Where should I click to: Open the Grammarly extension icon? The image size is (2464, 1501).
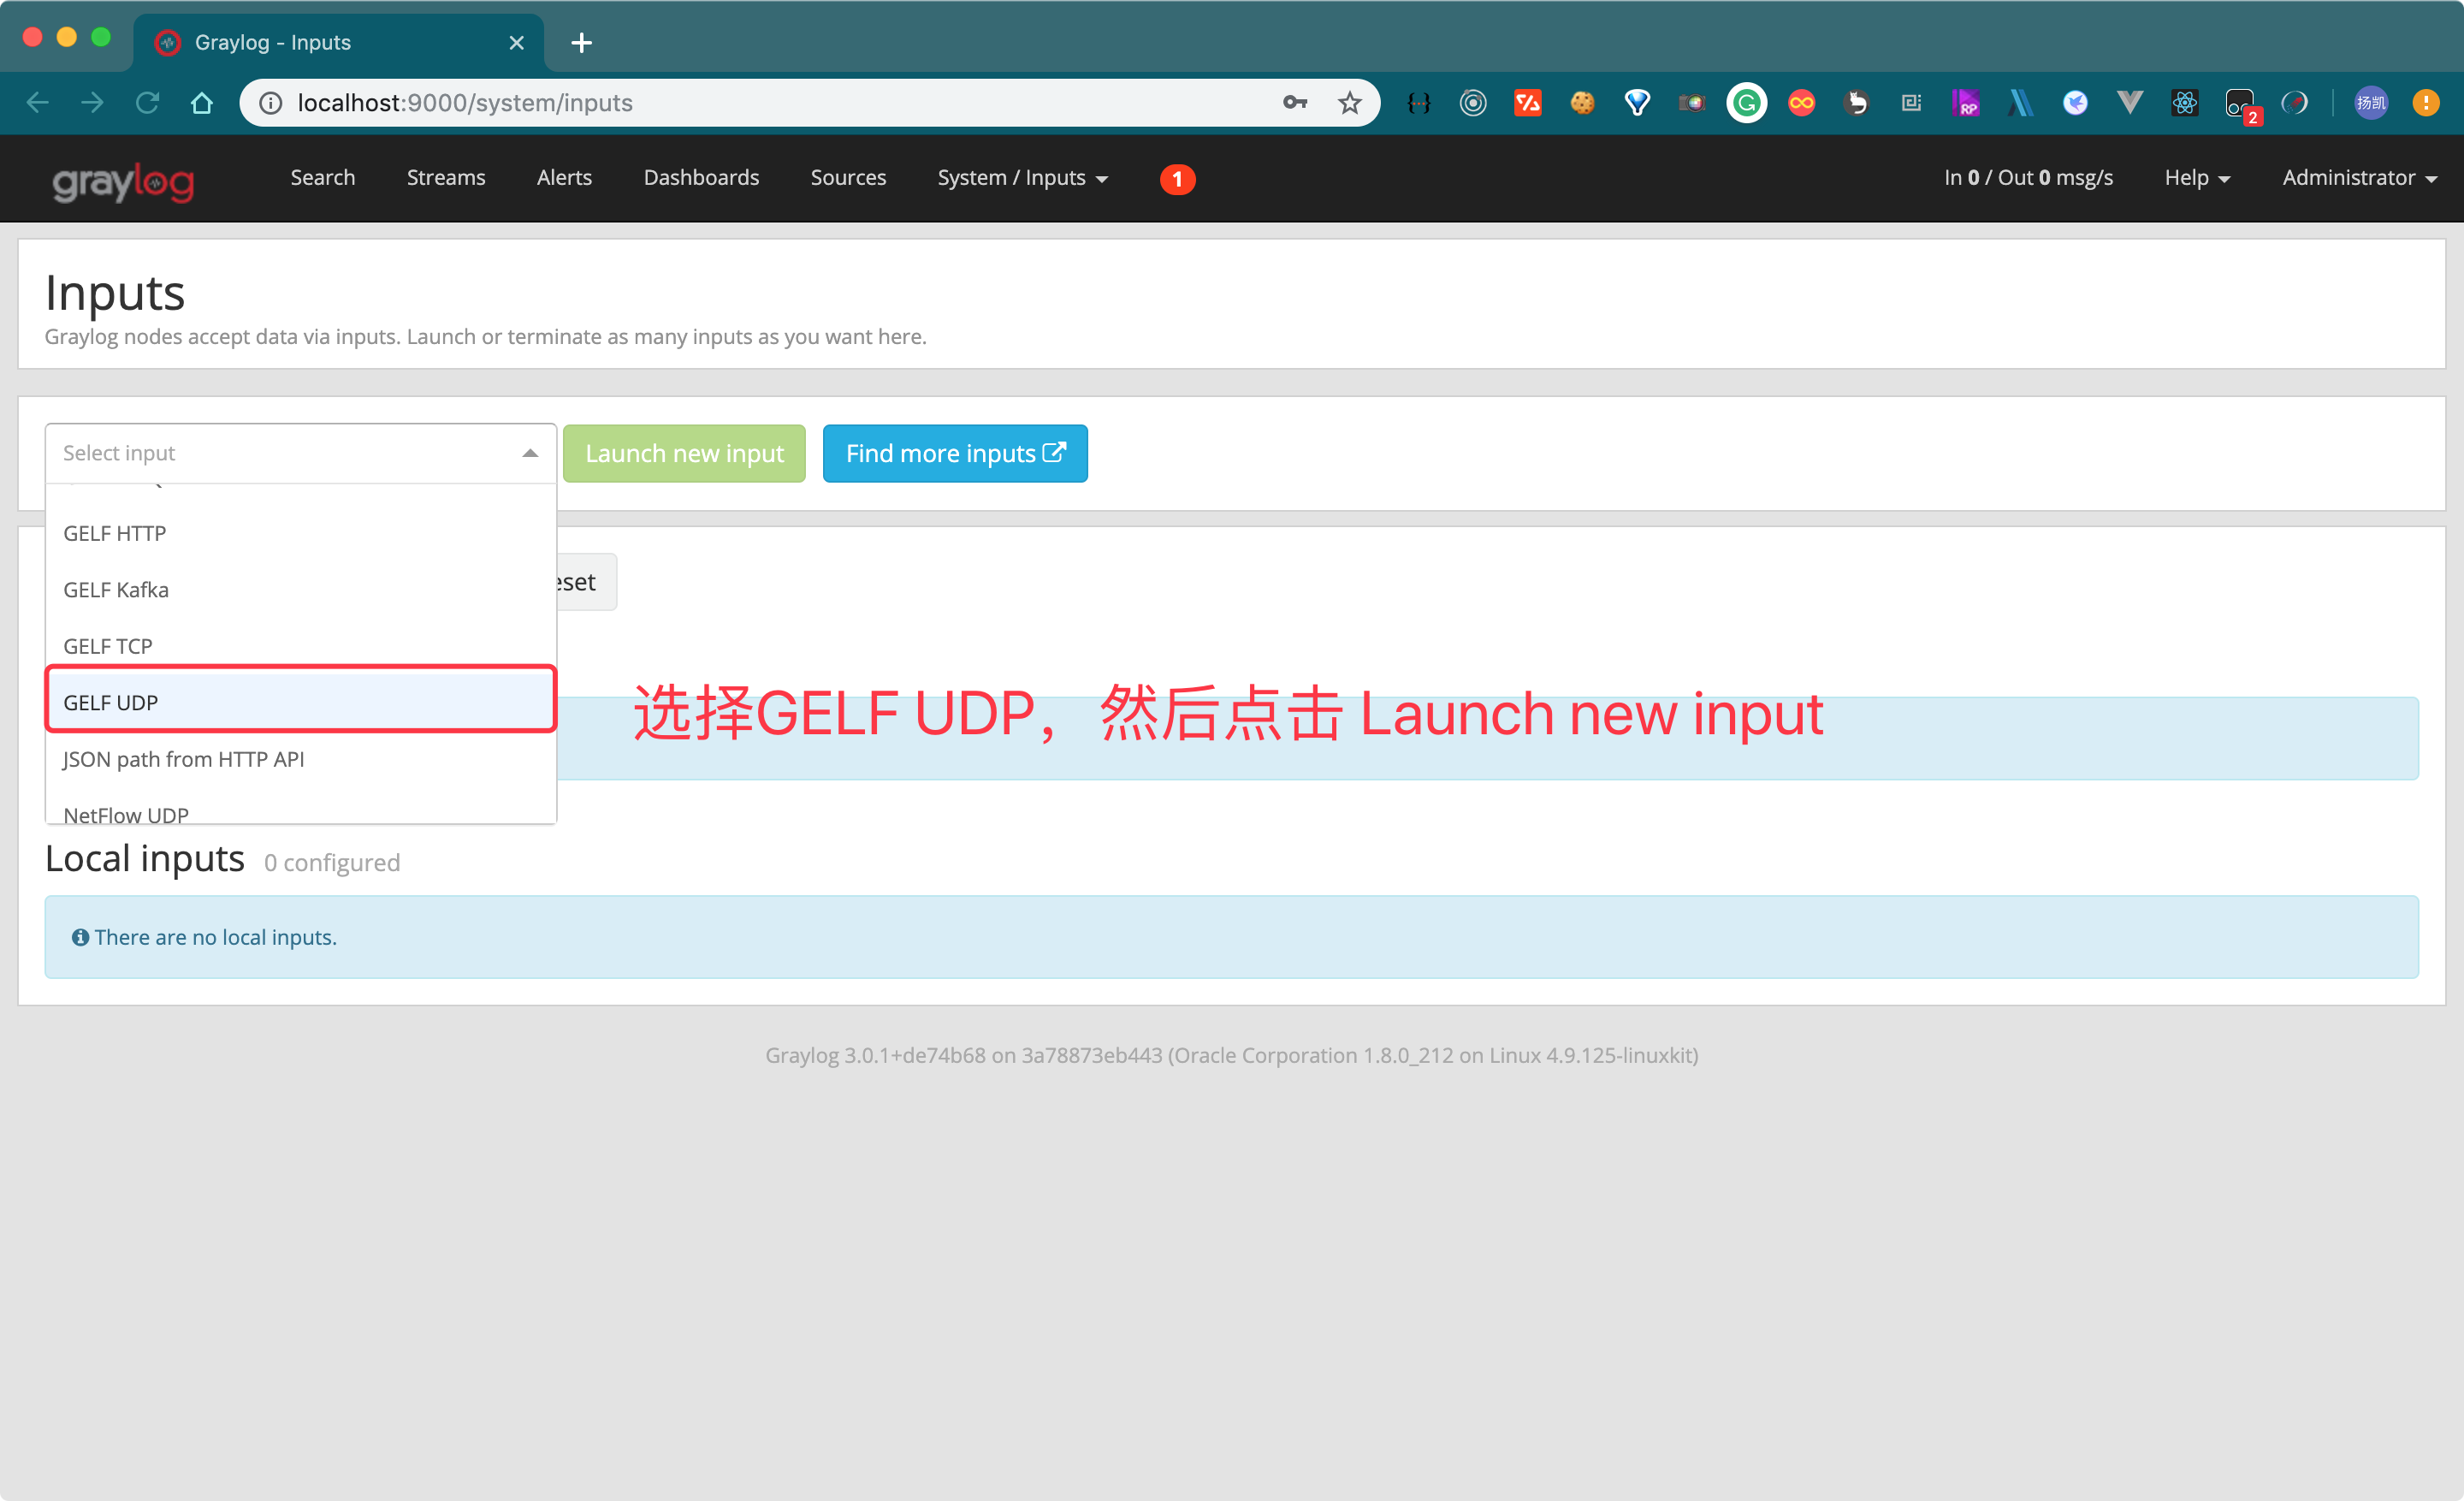pyautogui.click(x=1746, y=103)
